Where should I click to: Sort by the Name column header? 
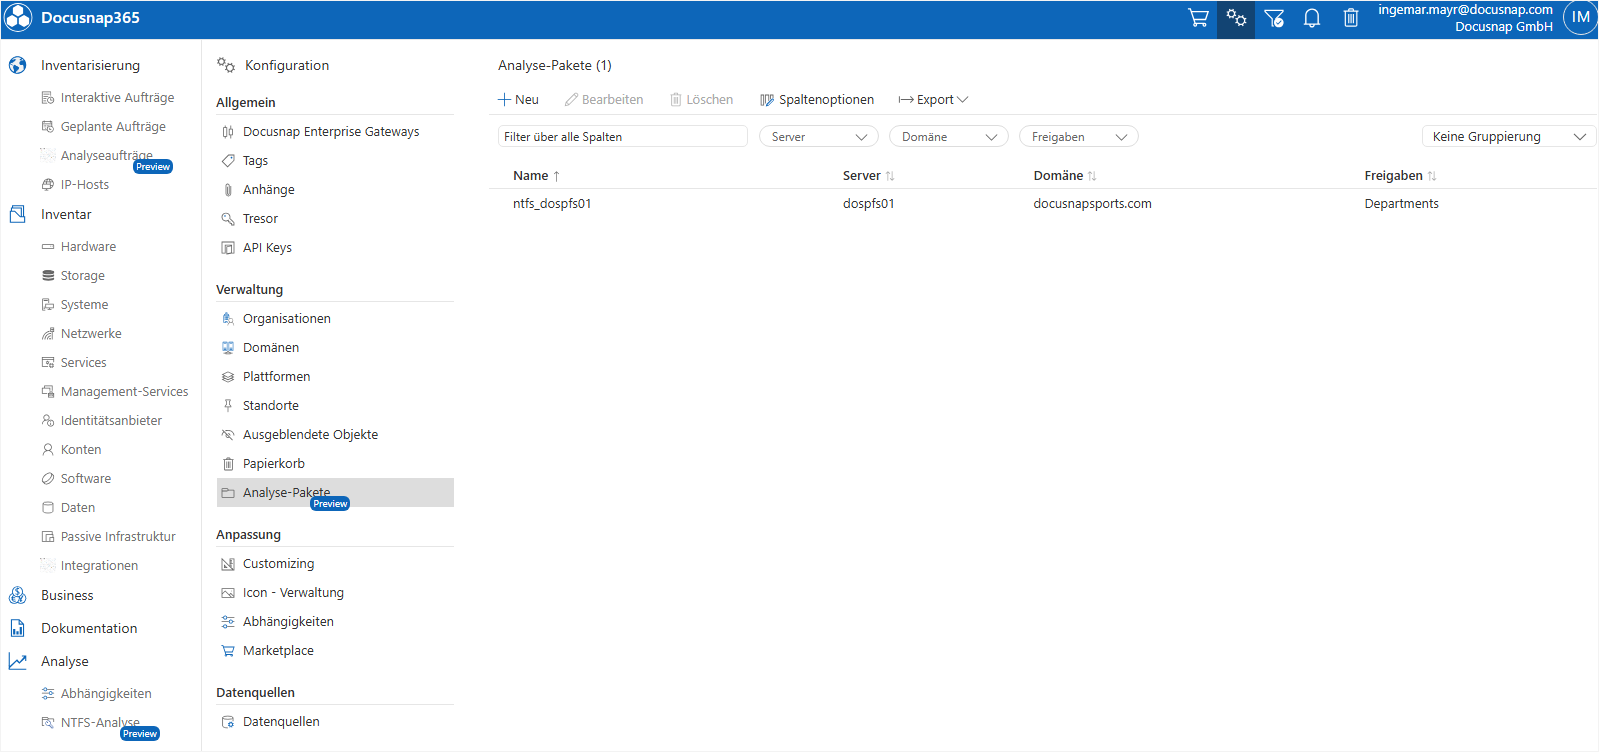pos(536,176)
